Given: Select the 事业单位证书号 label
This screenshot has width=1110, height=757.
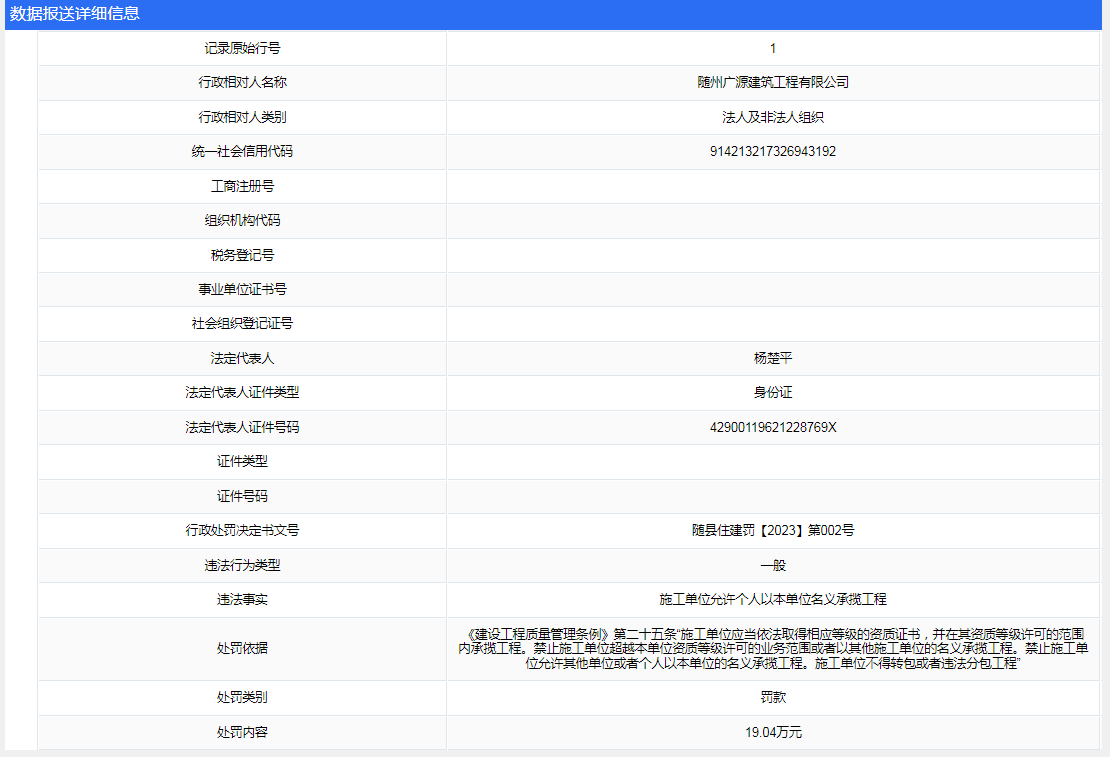Looking at the screenshot, I should coord(242,289).
